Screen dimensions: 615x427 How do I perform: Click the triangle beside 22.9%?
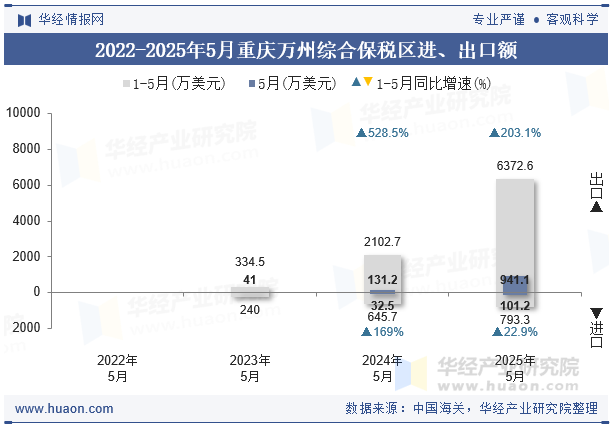point(497,332)
